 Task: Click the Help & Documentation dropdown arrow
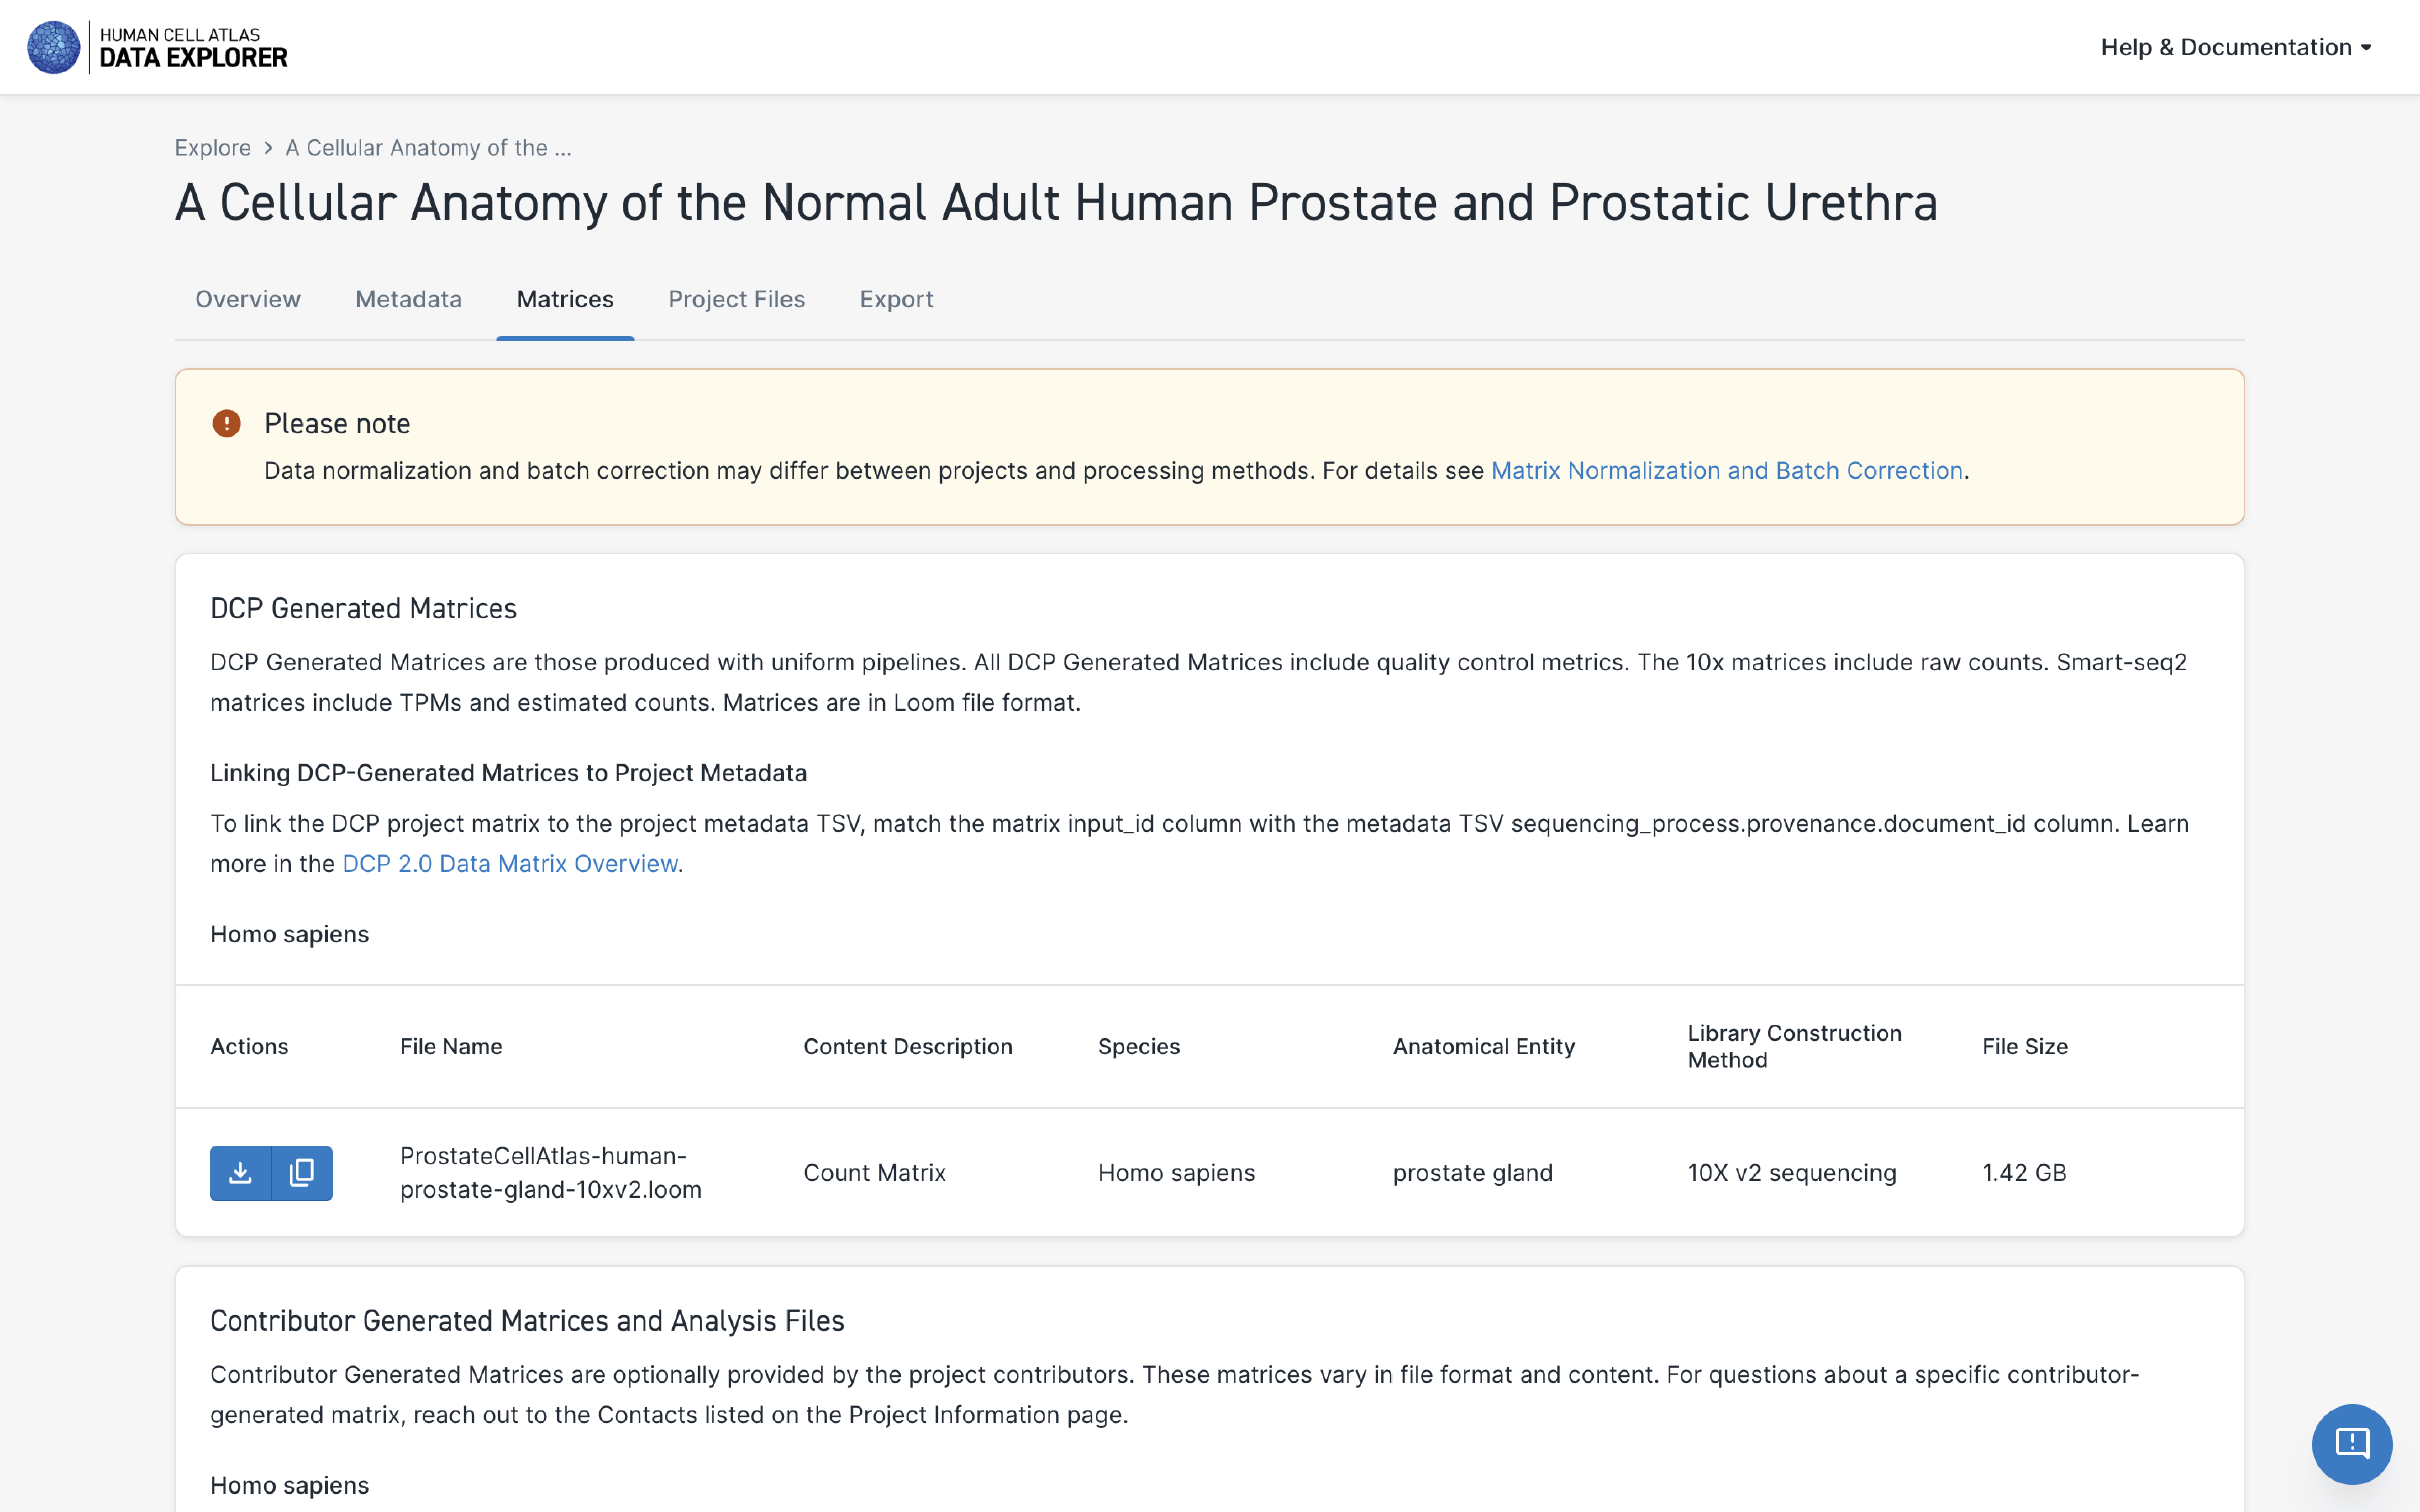coord(2373,47)
